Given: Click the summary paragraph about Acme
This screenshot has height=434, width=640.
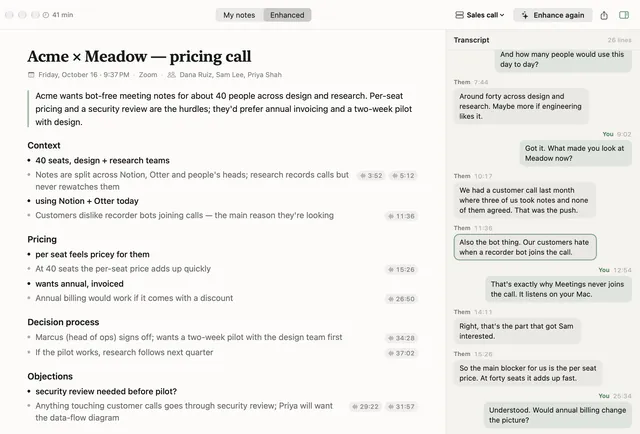Looking at the screenshot, I should [x=224, y=109].
